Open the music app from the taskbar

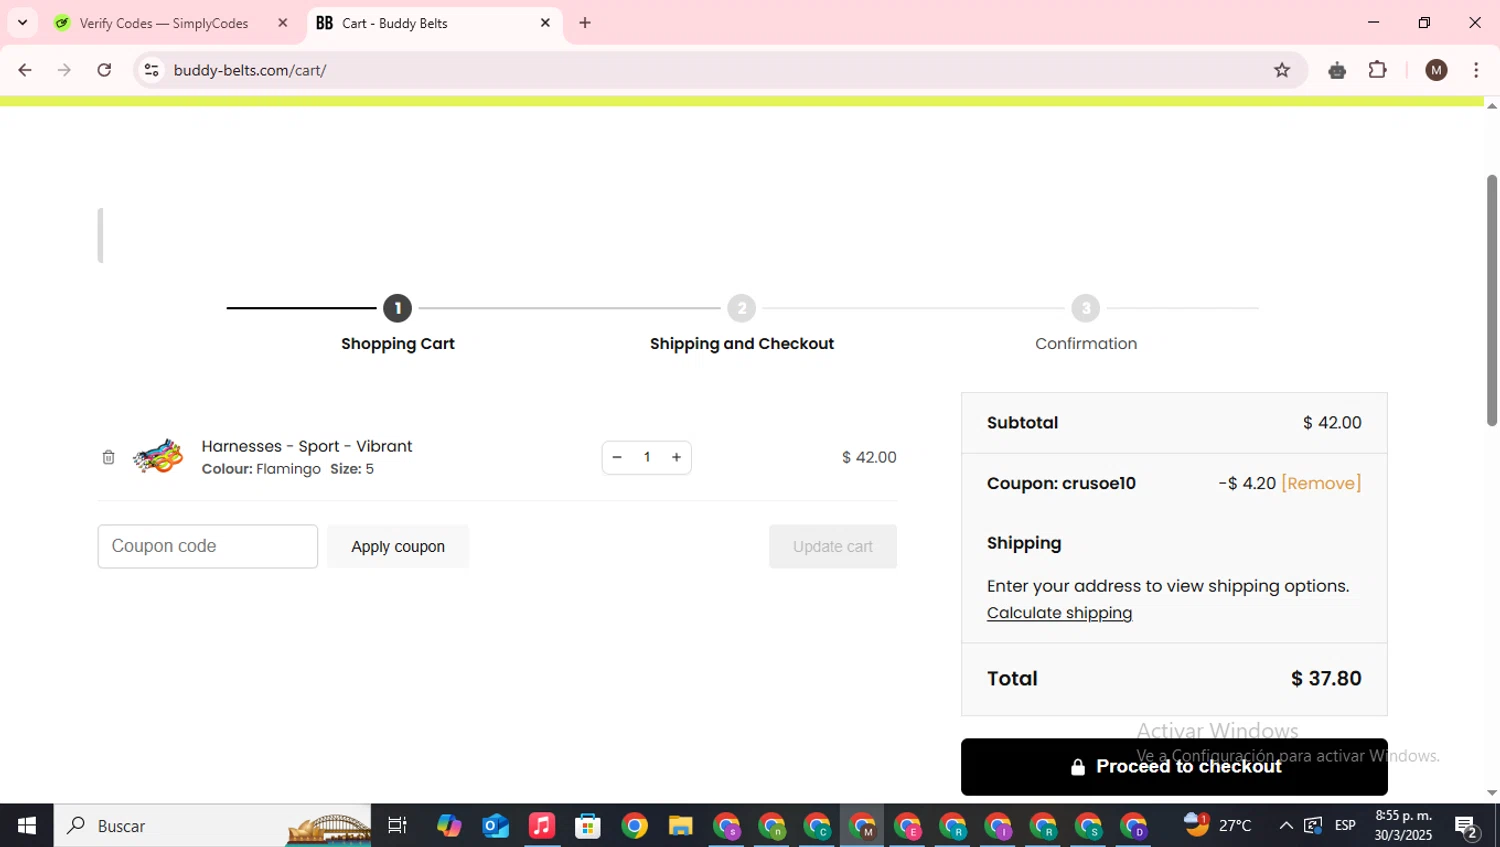point(542,826)
